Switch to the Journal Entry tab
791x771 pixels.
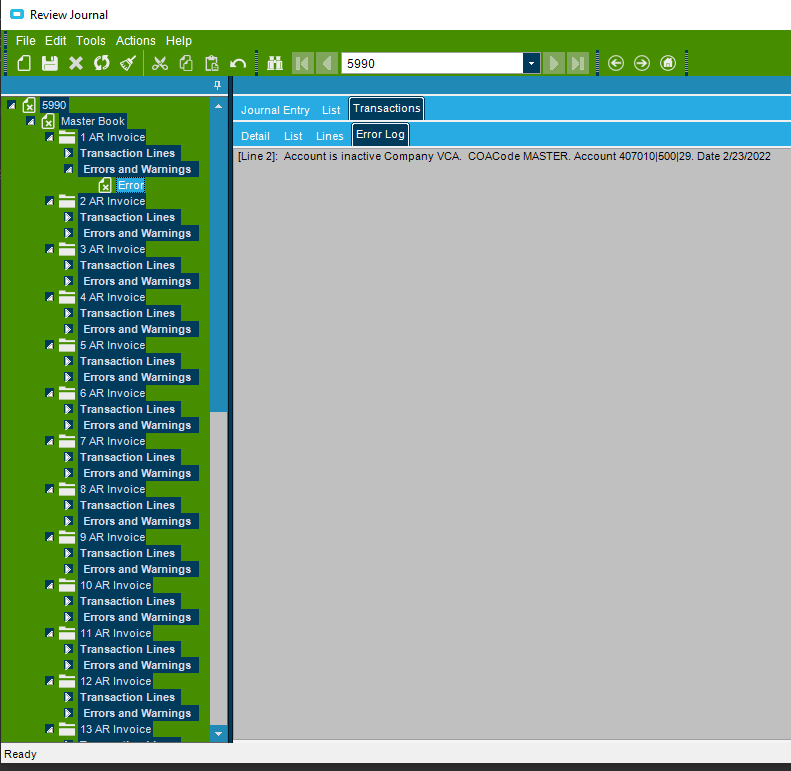click(x=275, y=110)
